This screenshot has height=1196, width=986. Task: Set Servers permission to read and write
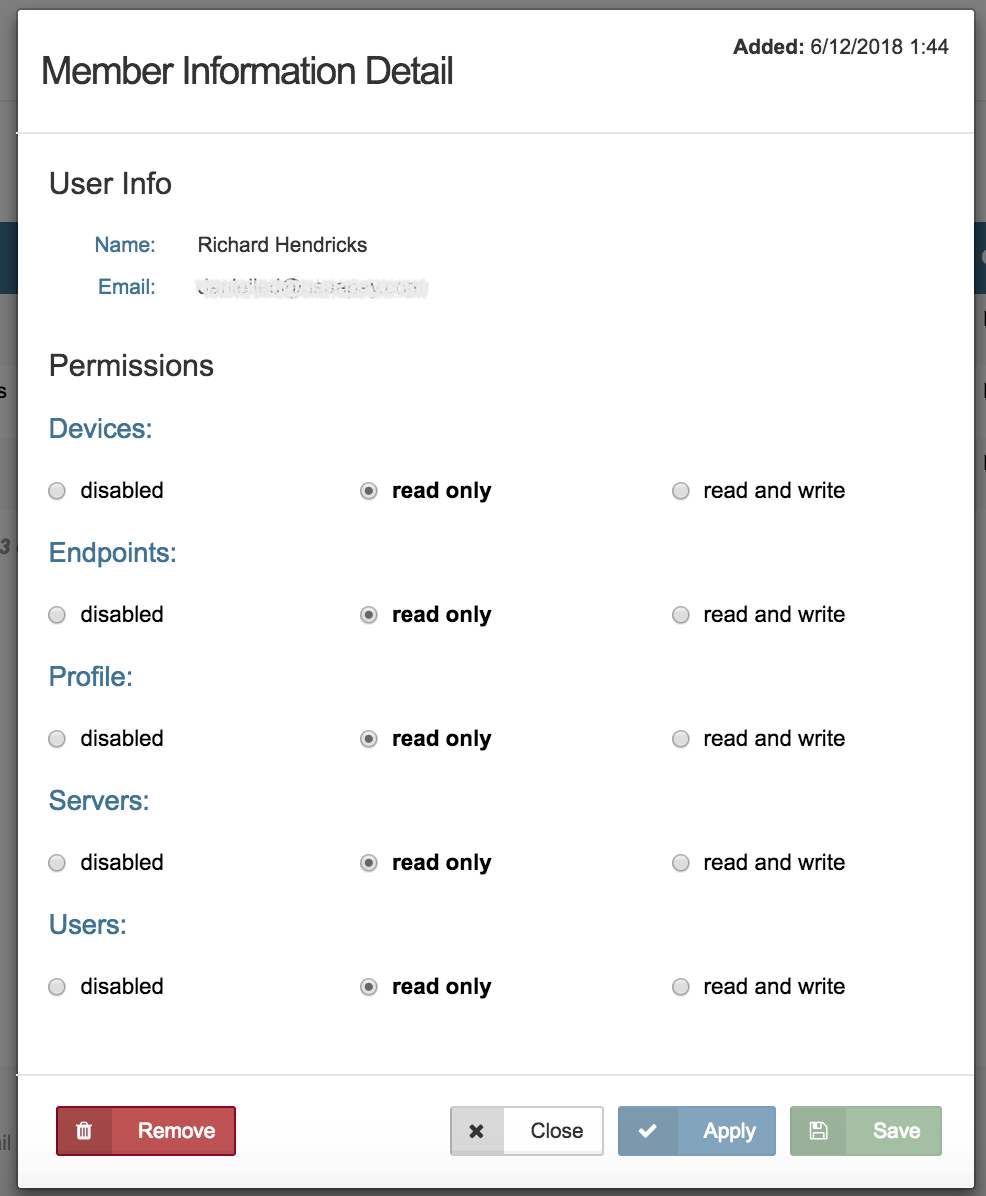point(680,863)
